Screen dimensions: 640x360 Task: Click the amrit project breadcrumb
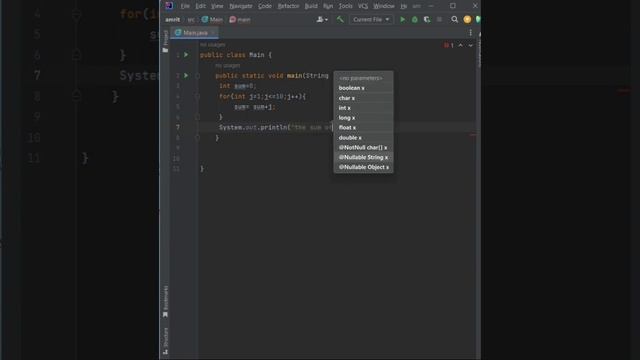(x=173, y=20)
